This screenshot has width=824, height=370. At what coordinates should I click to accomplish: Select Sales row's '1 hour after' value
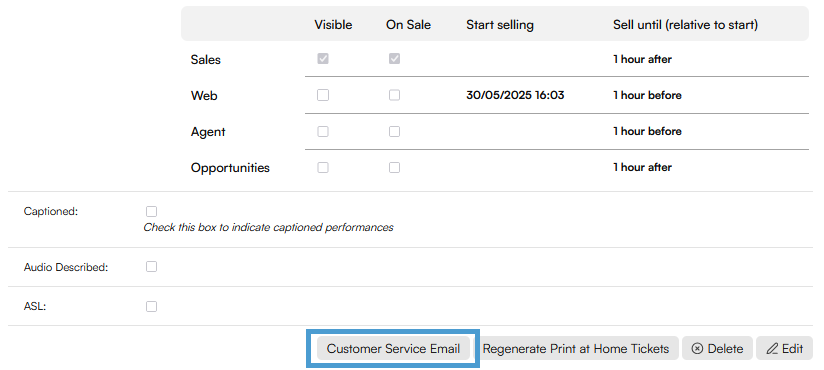(642, 59)
